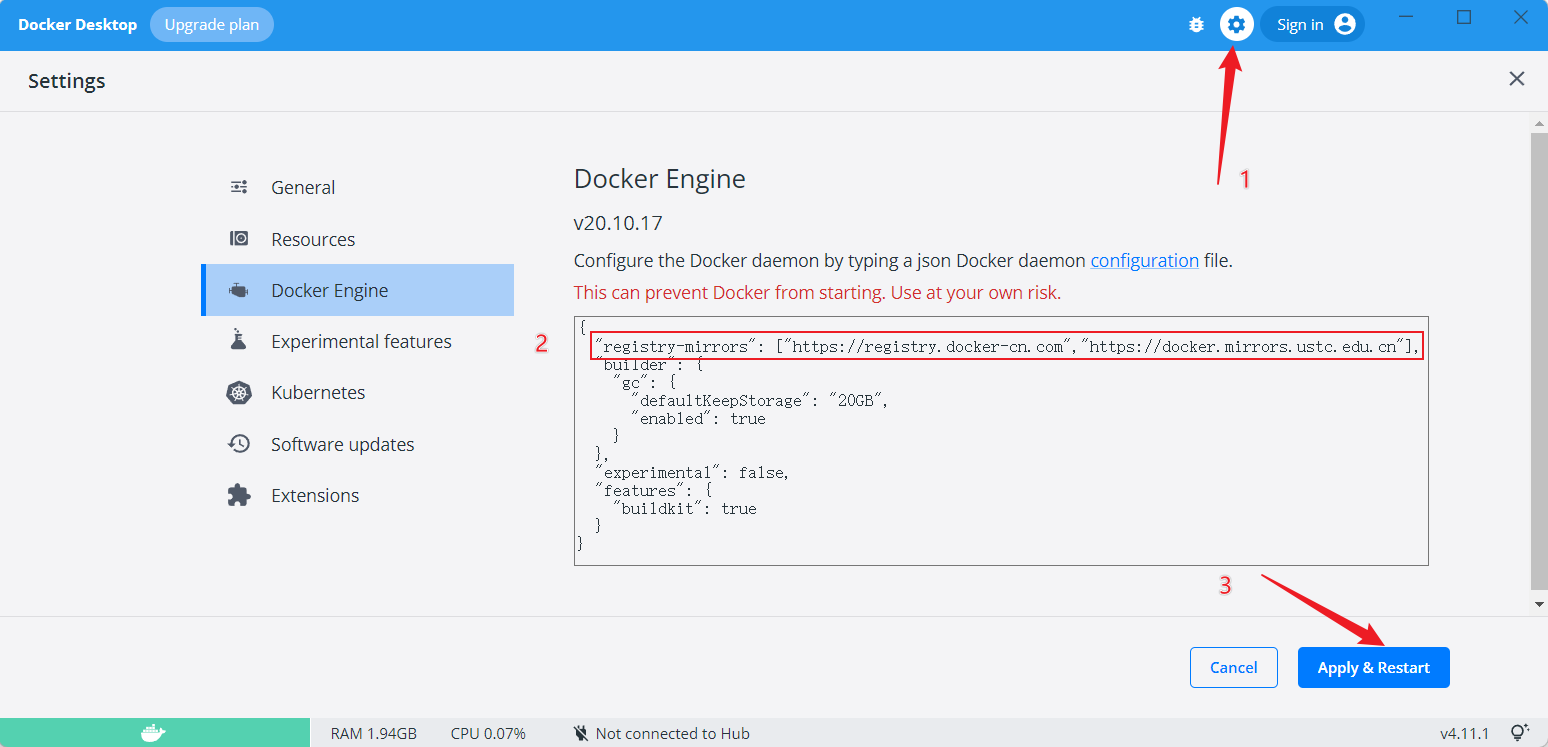Open the Extensions settings section
The height and width of the screenshot is (747, 1548).
click(357, 495)
